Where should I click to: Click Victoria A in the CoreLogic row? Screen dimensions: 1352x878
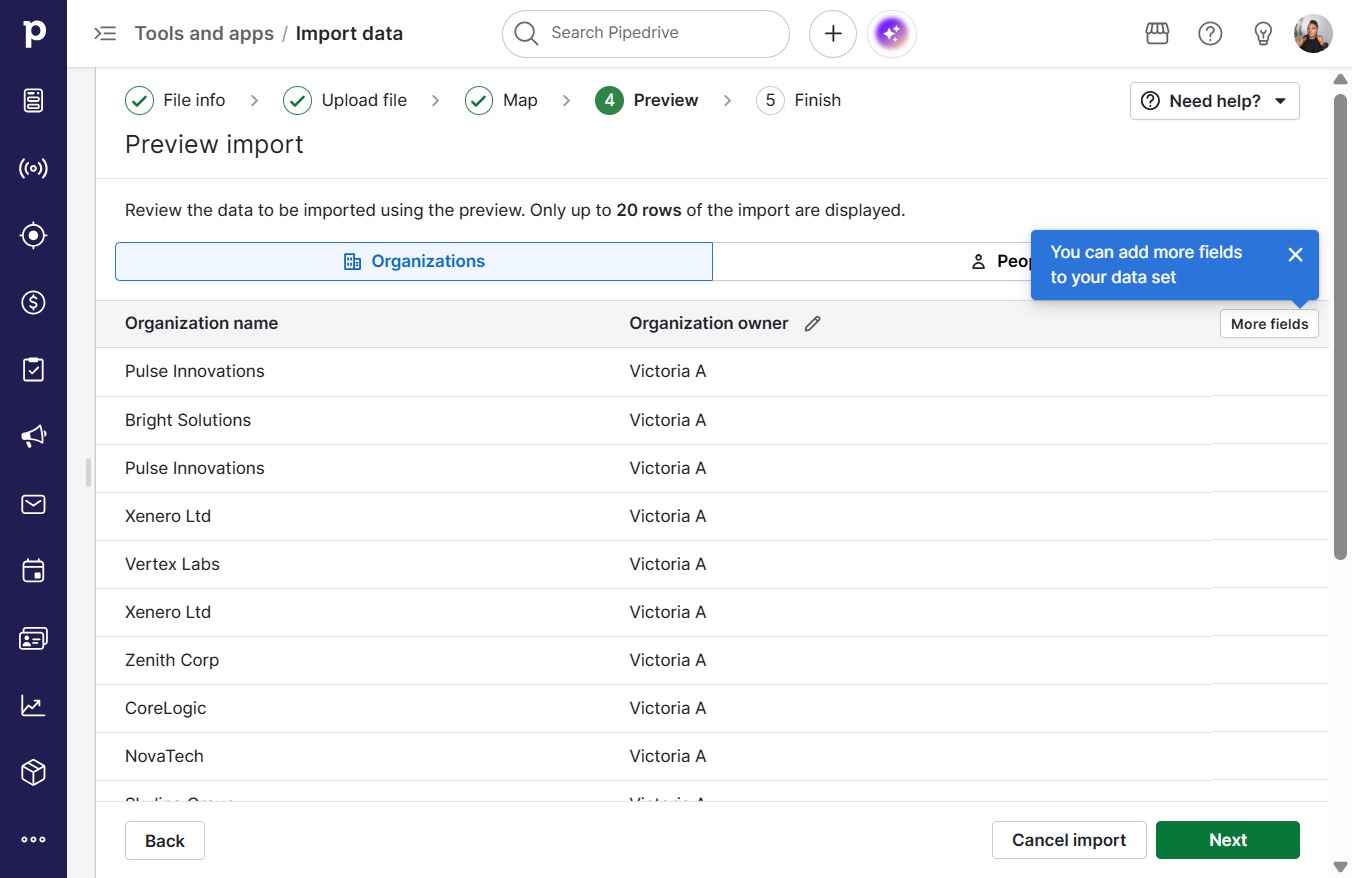(668, 708)
